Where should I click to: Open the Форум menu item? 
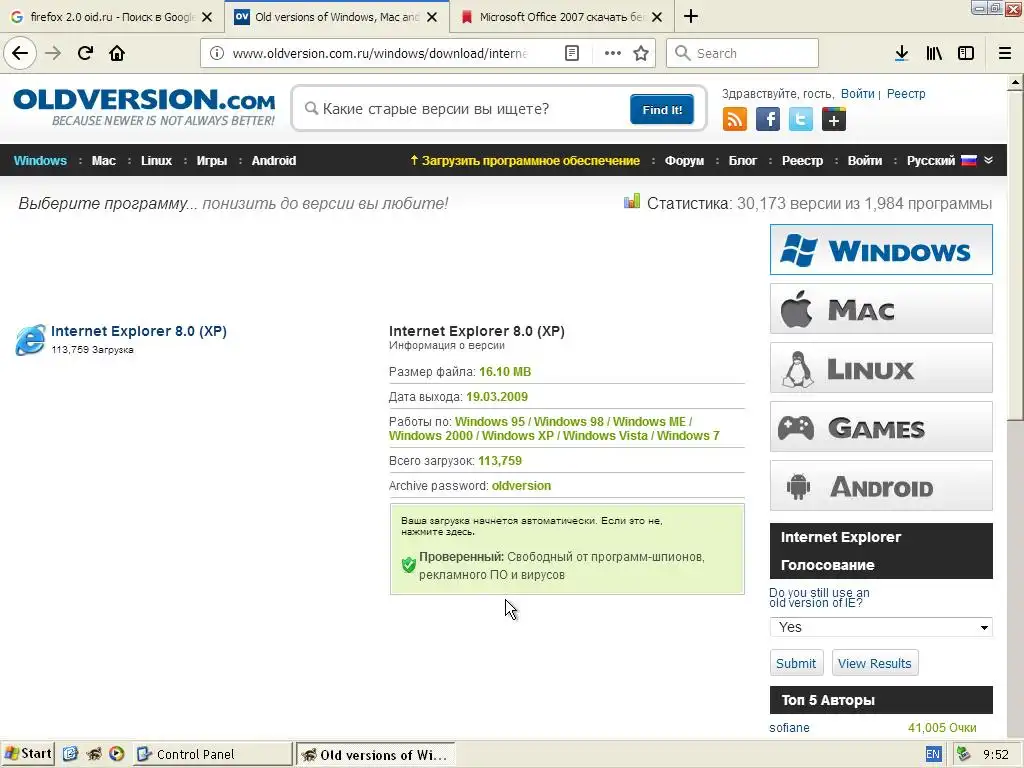[684, 161]
